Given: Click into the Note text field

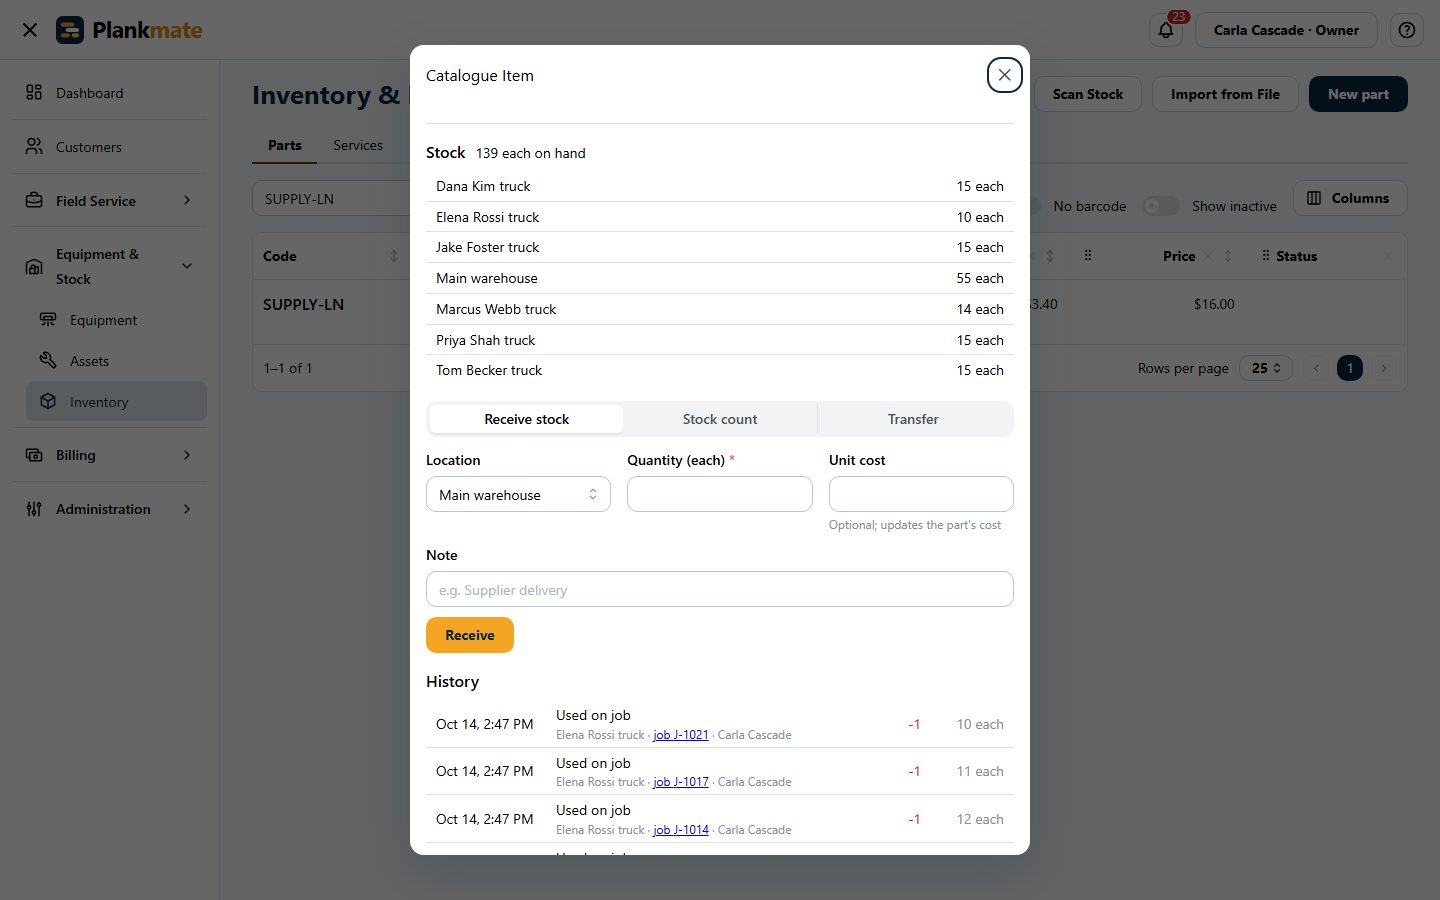Looking at the screenshot, I should [x=720, y=589].
